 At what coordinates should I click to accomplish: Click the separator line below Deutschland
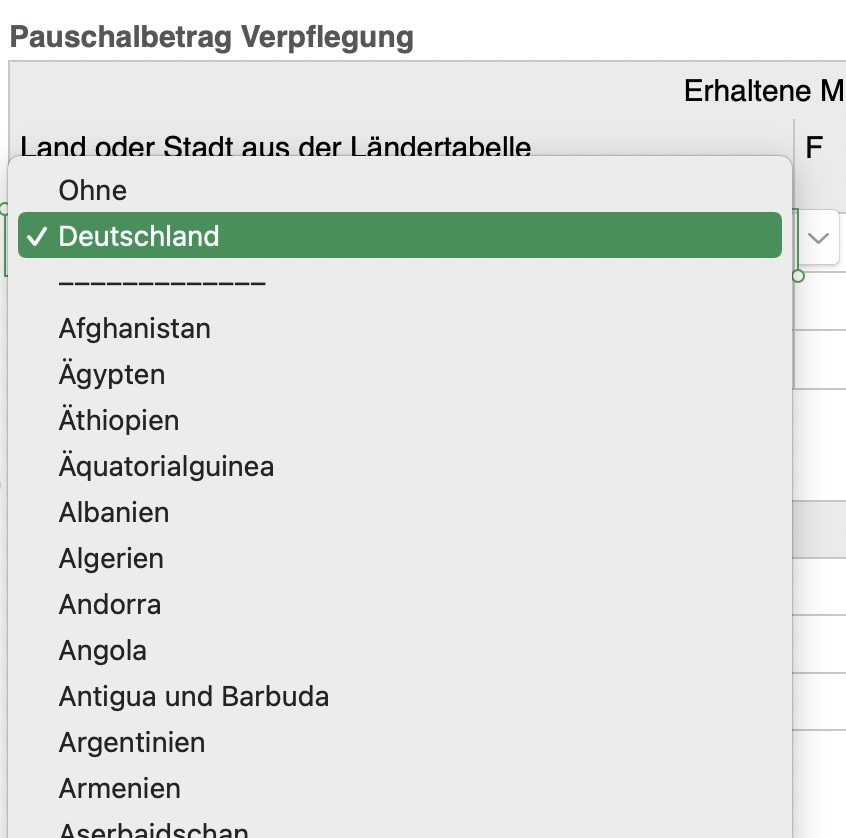pos(163,282)
